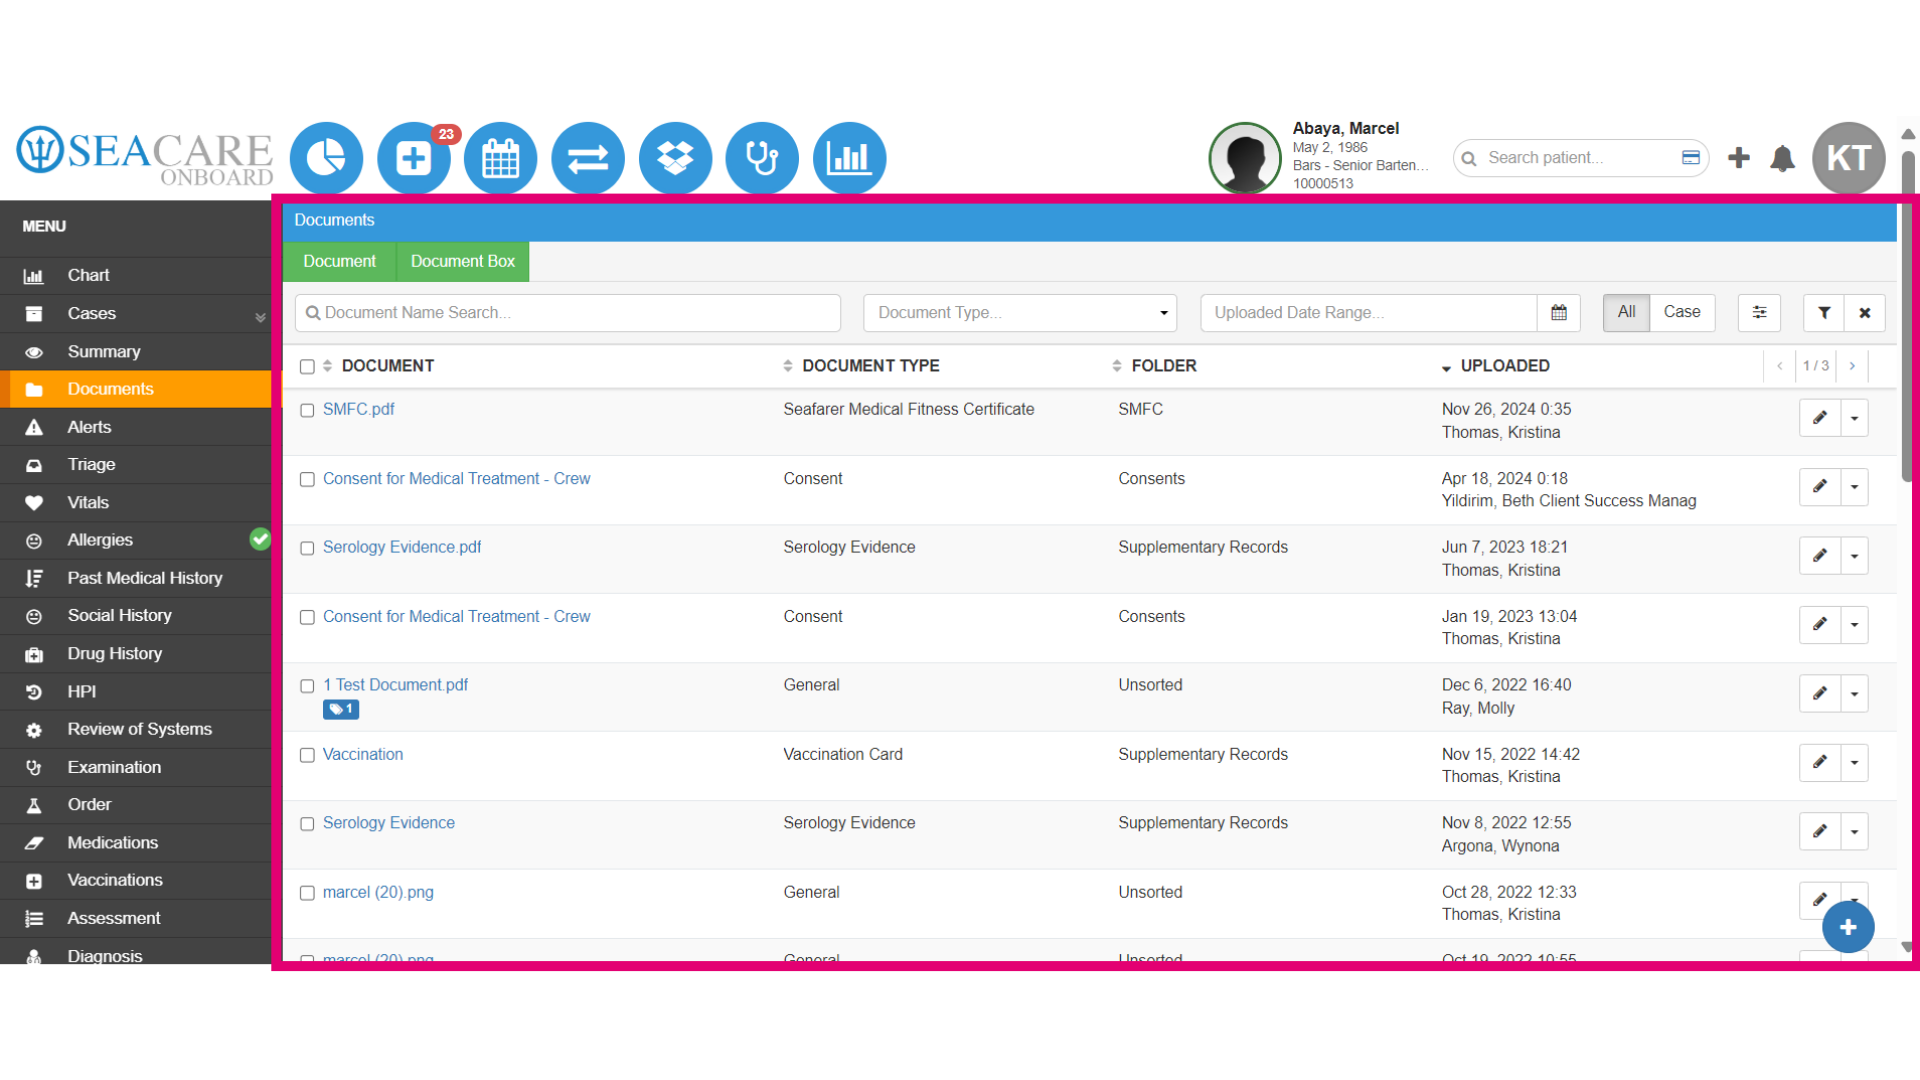Open the SMFC.pdf document link
Screen dimensions: 1920x1080
(x=358, y=409)
